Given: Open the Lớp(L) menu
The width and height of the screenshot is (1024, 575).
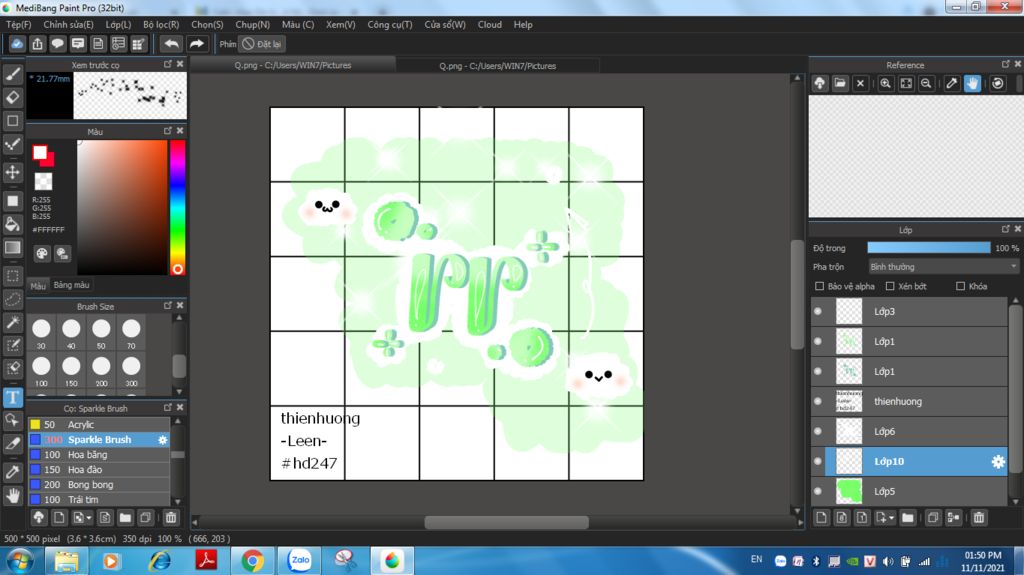Looking at the screenshot, I should tap(118, 24).
